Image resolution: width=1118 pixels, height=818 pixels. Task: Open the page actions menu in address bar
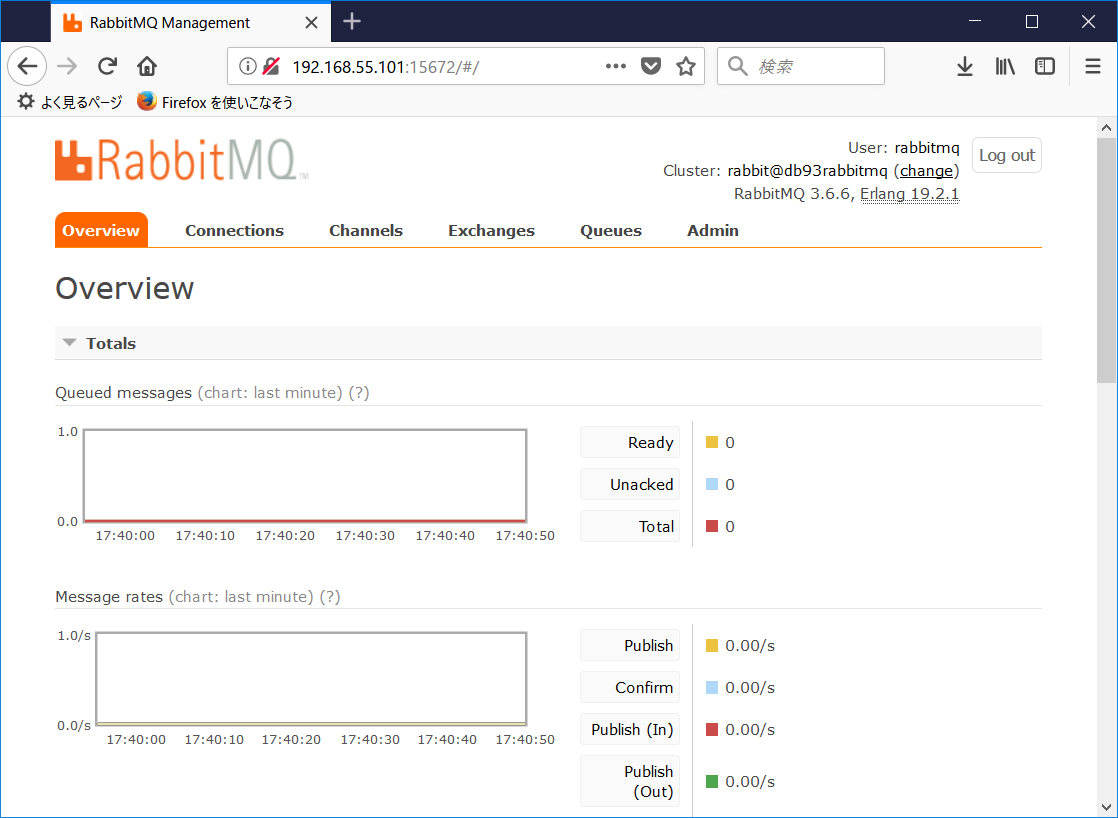(614, 66)
